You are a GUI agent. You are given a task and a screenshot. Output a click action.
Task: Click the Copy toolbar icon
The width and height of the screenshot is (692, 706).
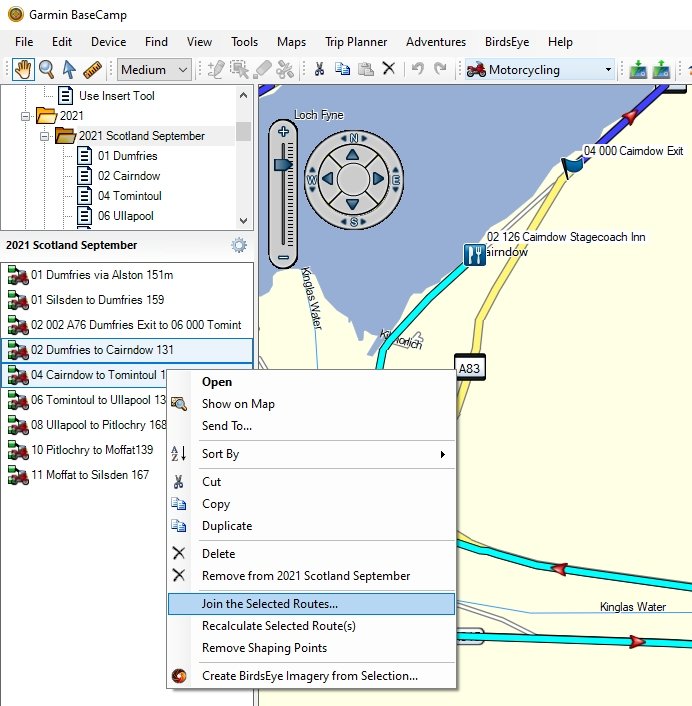point(342,69)
